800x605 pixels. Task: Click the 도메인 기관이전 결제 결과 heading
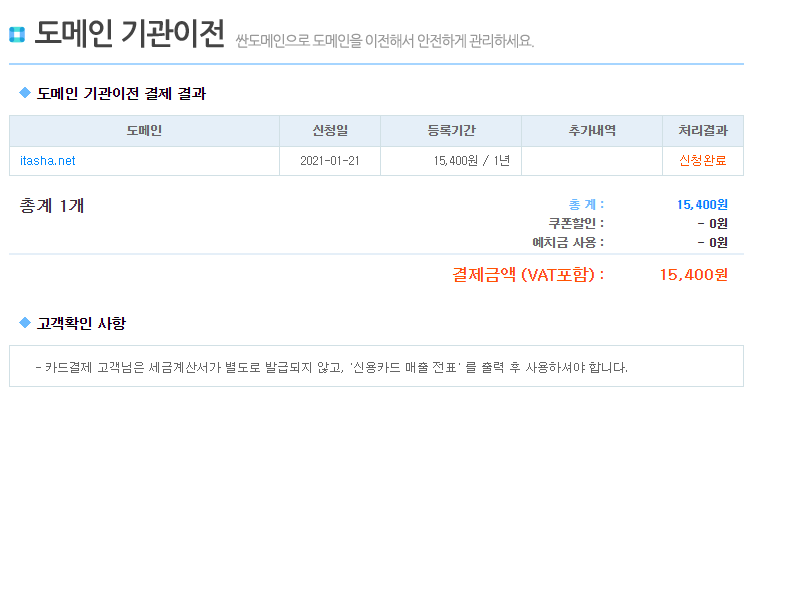121,93
